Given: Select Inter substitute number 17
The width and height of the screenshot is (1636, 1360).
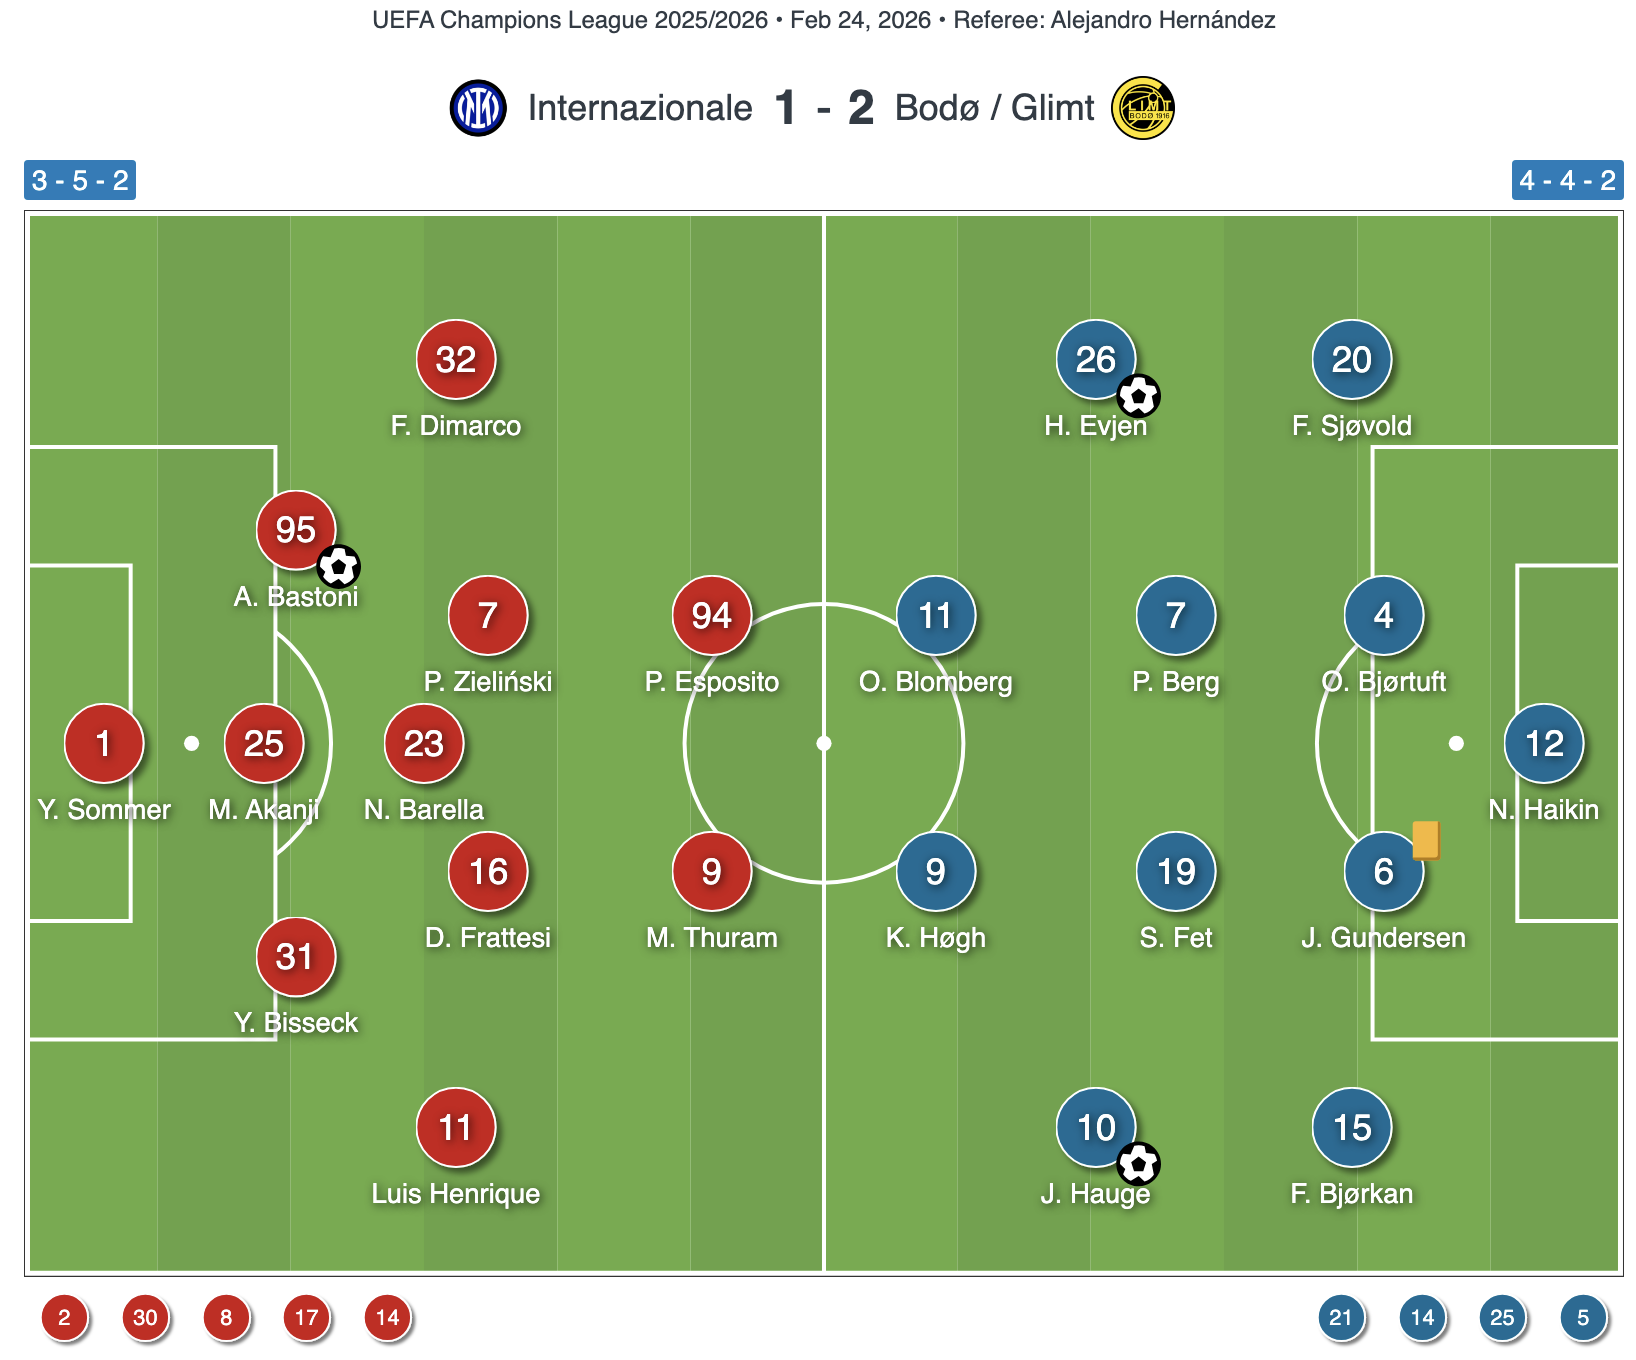Looking at the screenshot, I should click(307, 1317).
